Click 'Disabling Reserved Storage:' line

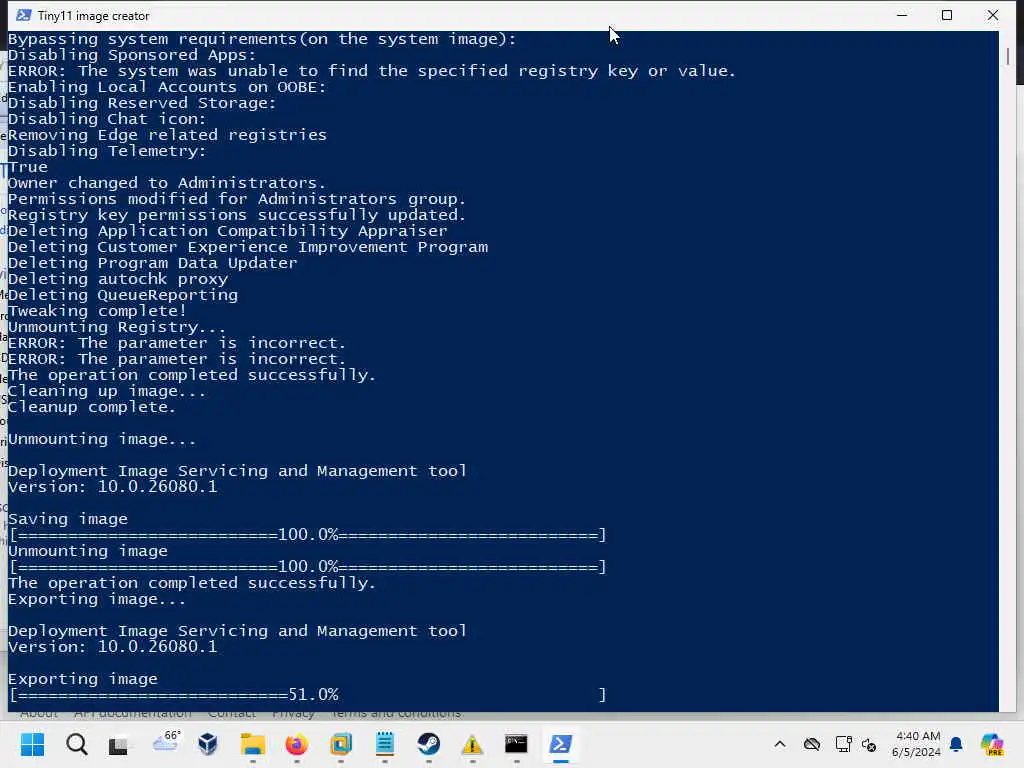pos(142,103)
